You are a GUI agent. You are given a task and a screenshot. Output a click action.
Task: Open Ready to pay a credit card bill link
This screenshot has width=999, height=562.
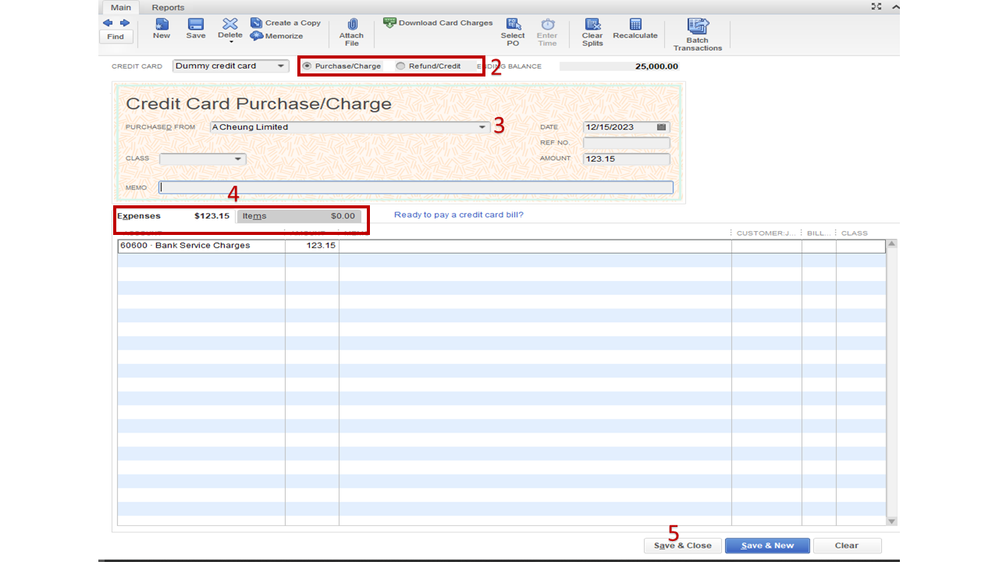click(x=458, y=215)
